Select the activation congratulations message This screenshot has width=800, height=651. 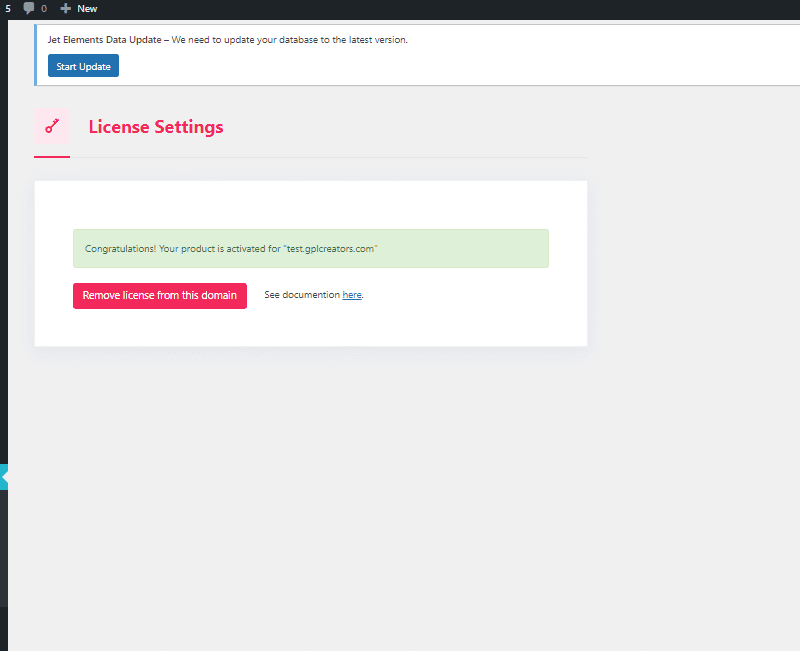coord(231,249)
